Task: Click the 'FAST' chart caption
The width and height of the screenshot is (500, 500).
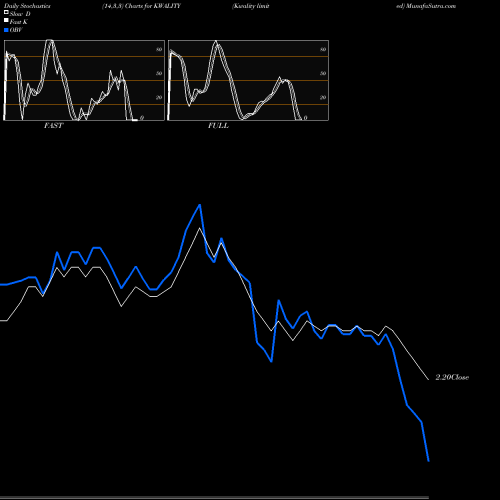Action: pos(53,126)
